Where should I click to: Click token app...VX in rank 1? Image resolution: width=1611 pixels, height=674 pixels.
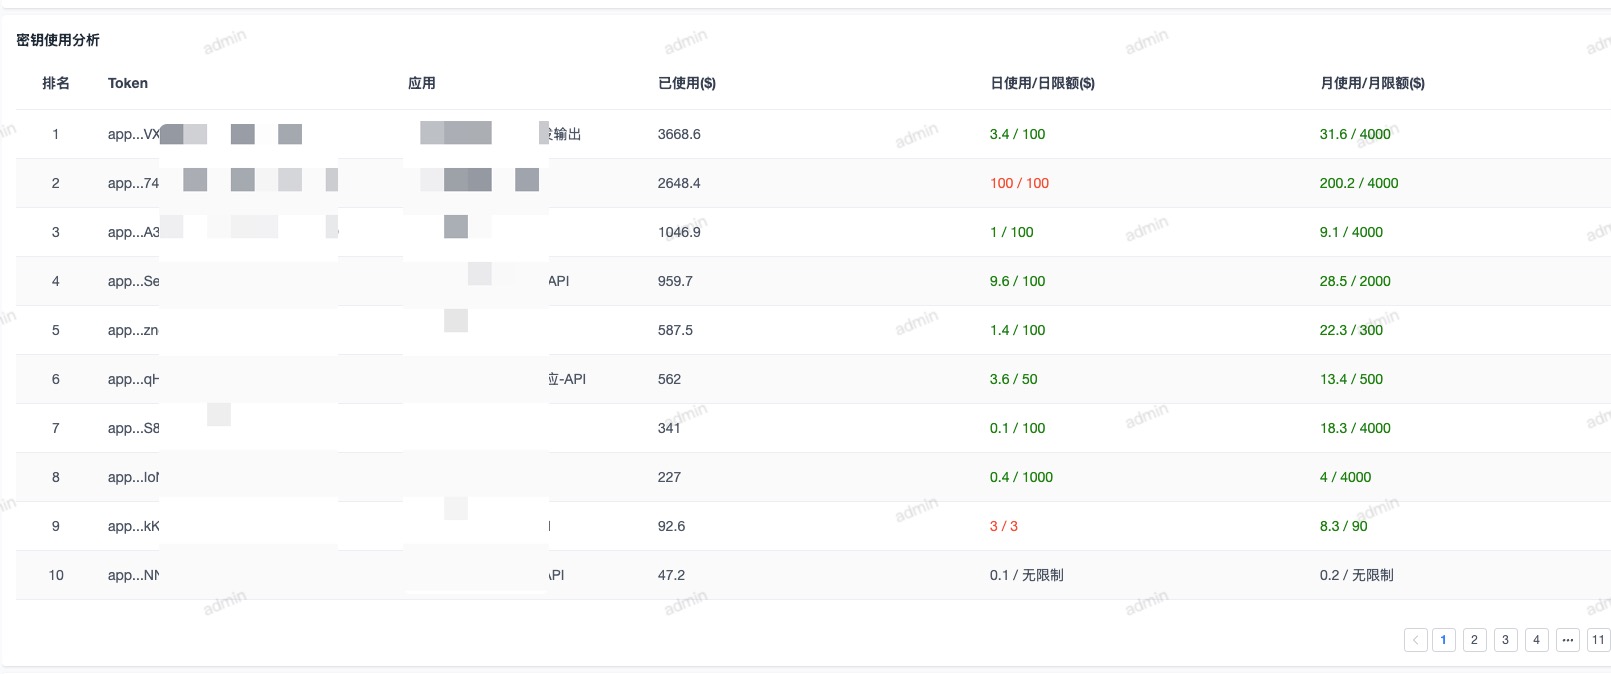click(x=133, y=134)
